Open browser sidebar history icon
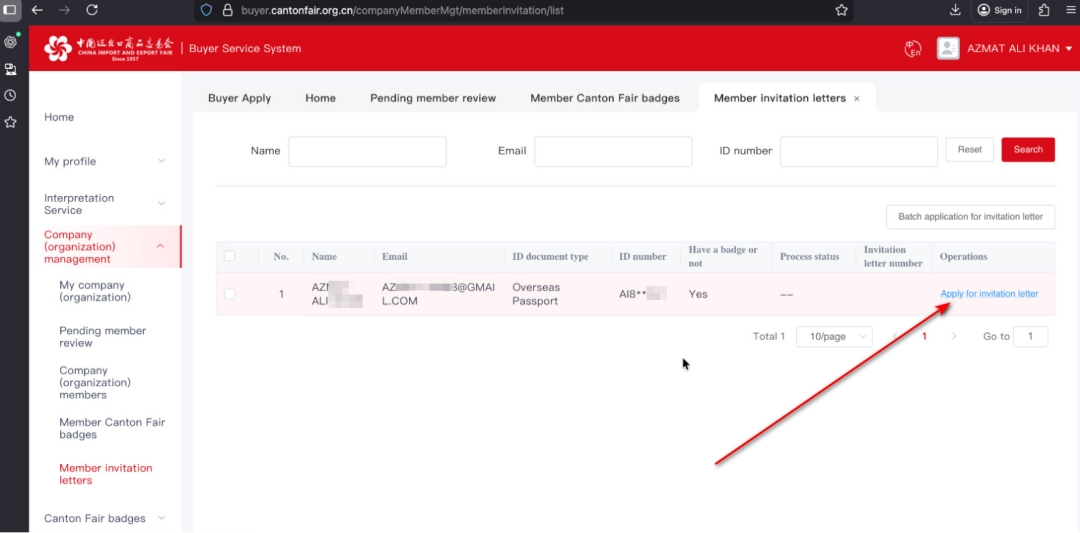Image resolution: width=1080 pixels, height=533 pixels. click(x=11, y=95)
